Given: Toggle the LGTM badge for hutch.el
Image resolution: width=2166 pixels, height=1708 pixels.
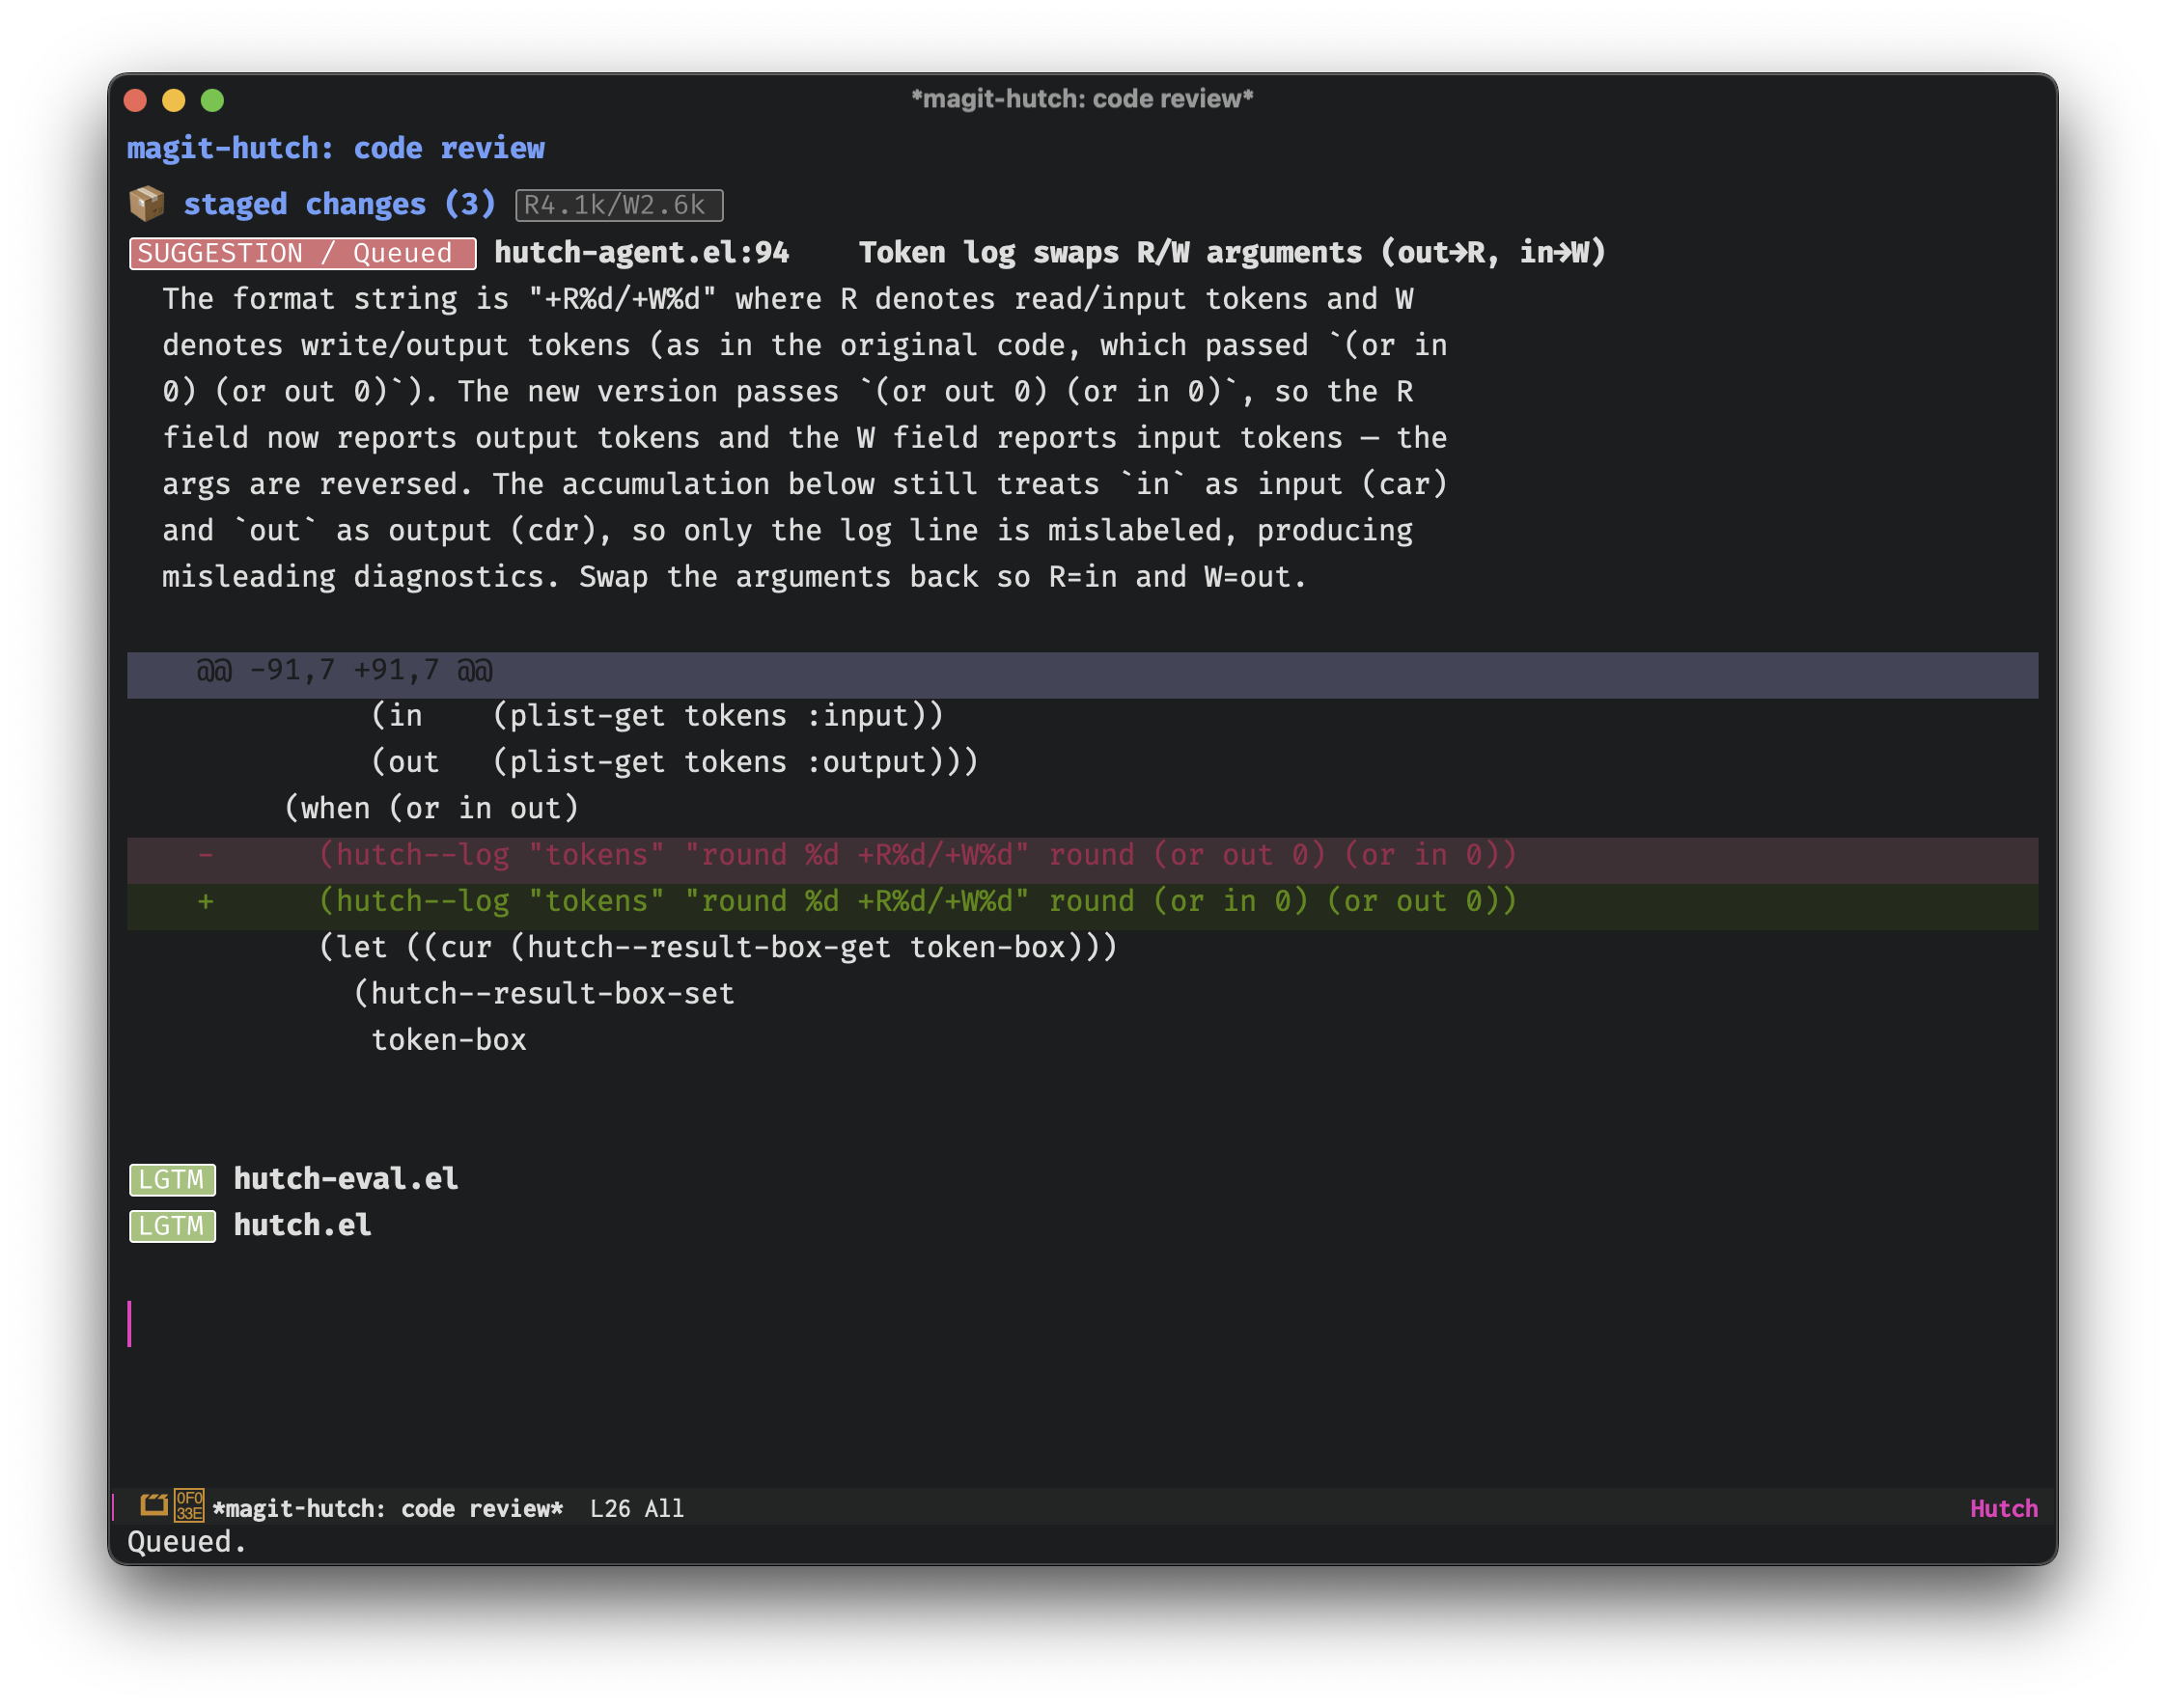Looking at the screenshot, I should click(172, 1226).
